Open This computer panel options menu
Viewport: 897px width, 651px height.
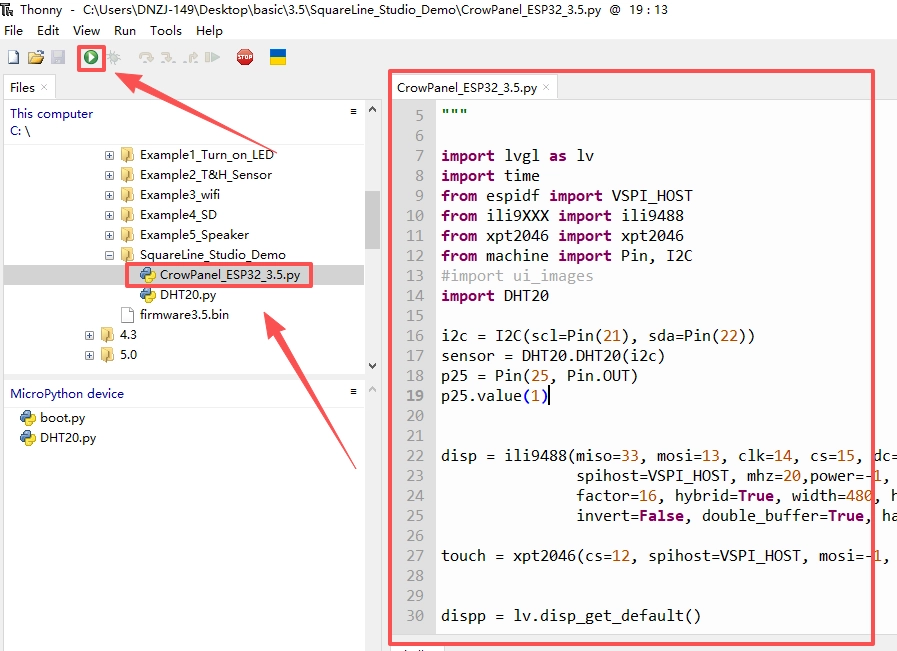[x=354, y=112]
